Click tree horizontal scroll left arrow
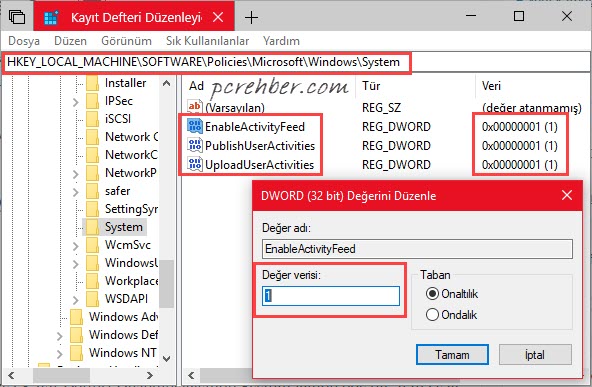Viewport: 592px width, 387px height. [11, 375]
